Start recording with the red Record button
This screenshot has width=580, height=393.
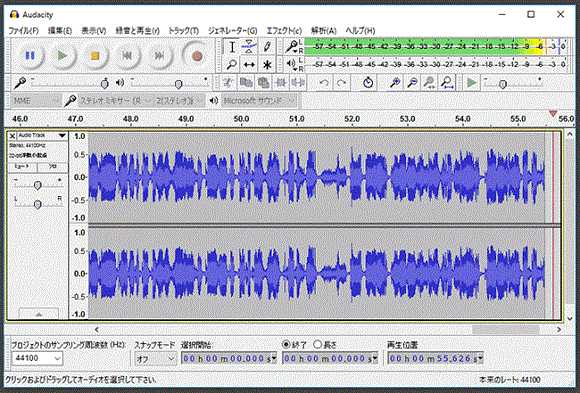point(197,56)
